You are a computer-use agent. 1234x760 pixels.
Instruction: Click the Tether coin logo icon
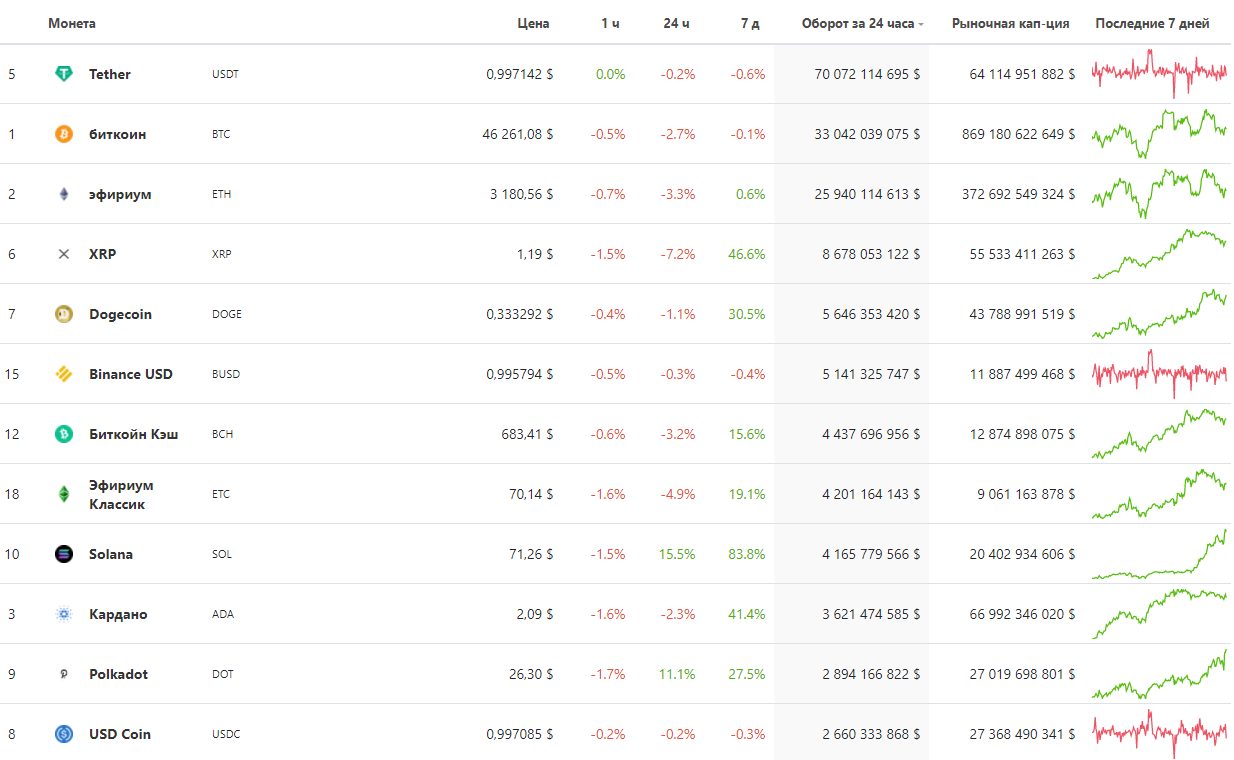[64, 74]
